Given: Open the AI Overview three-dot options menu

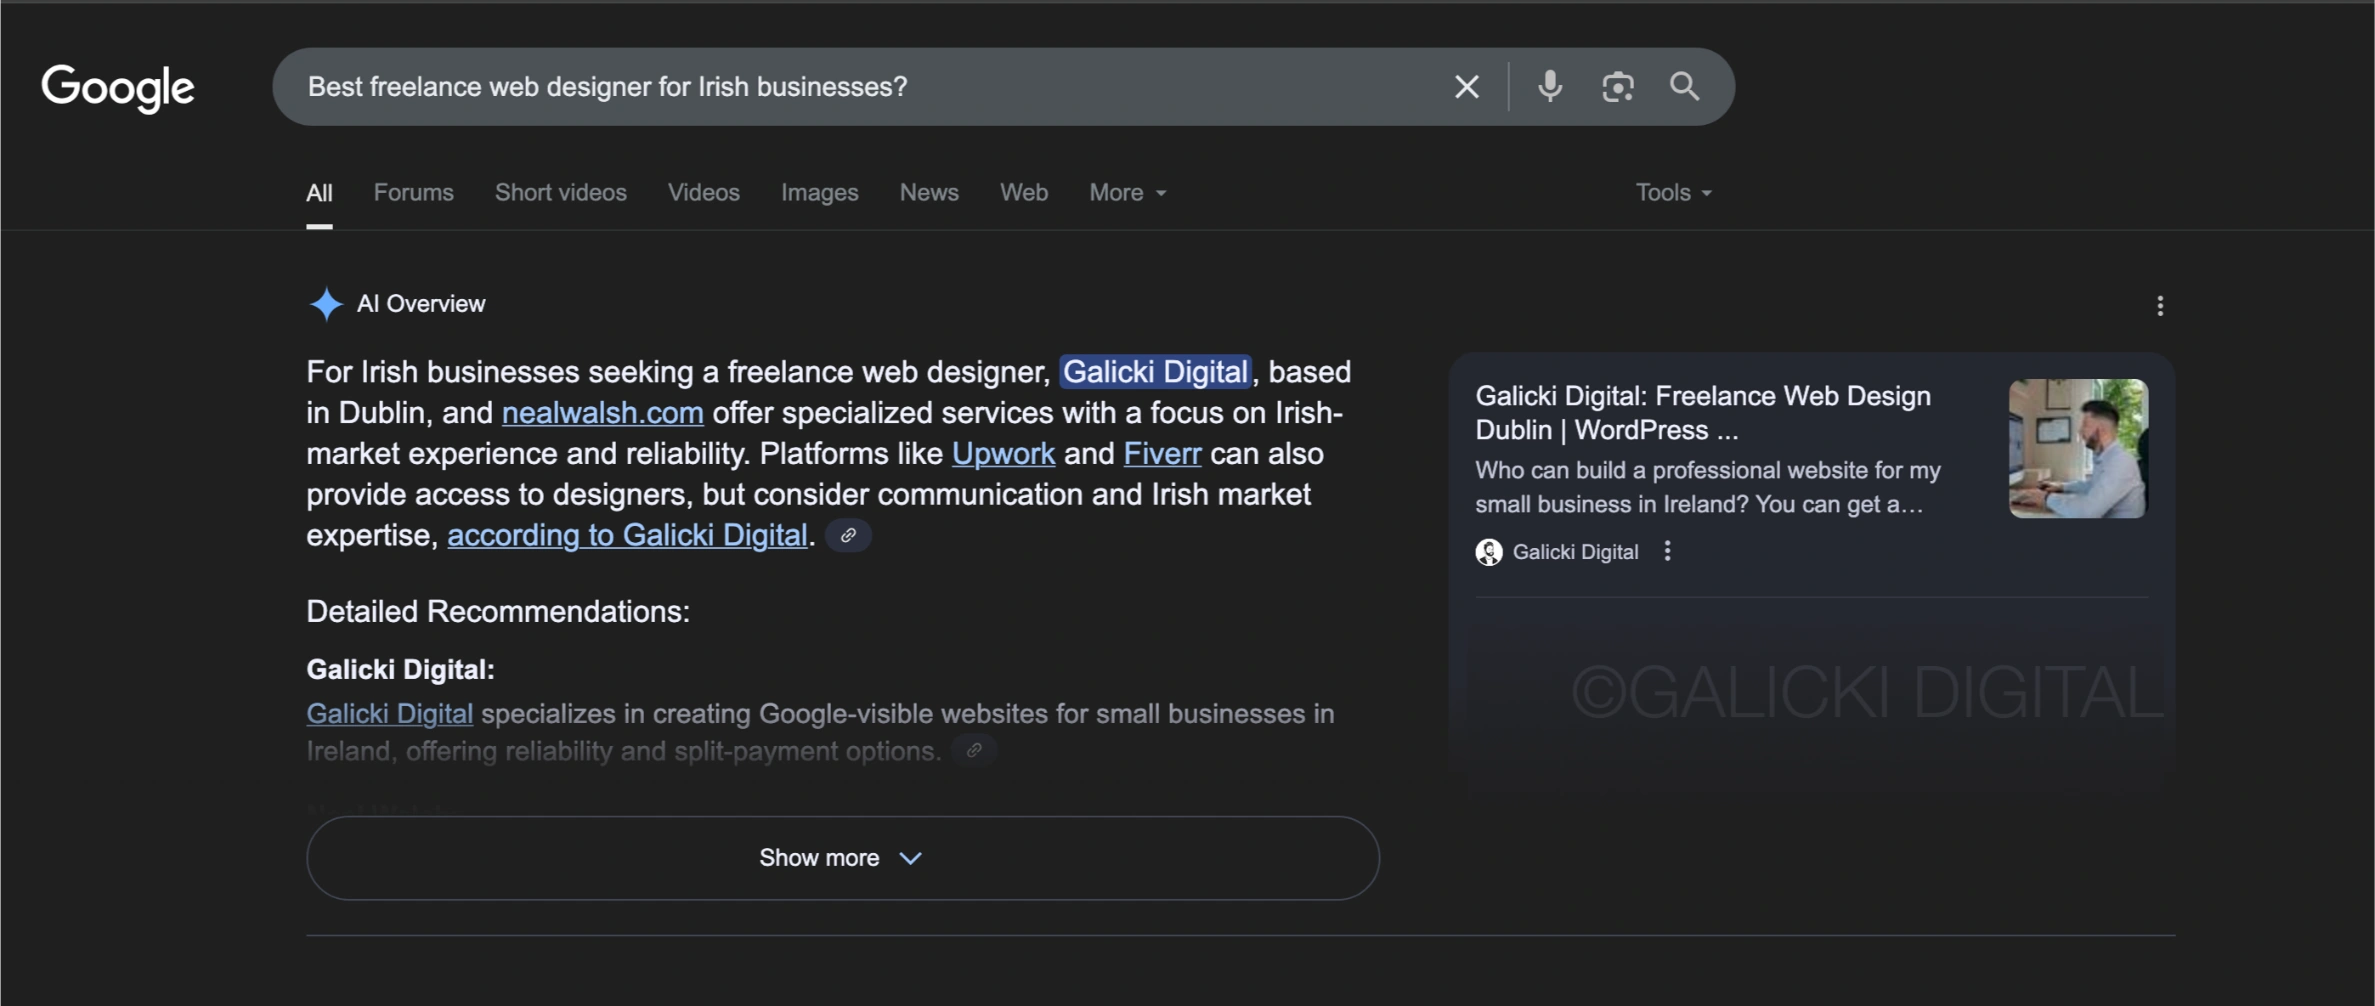Looking at the screenshot, I should [x=2159, y=306].
